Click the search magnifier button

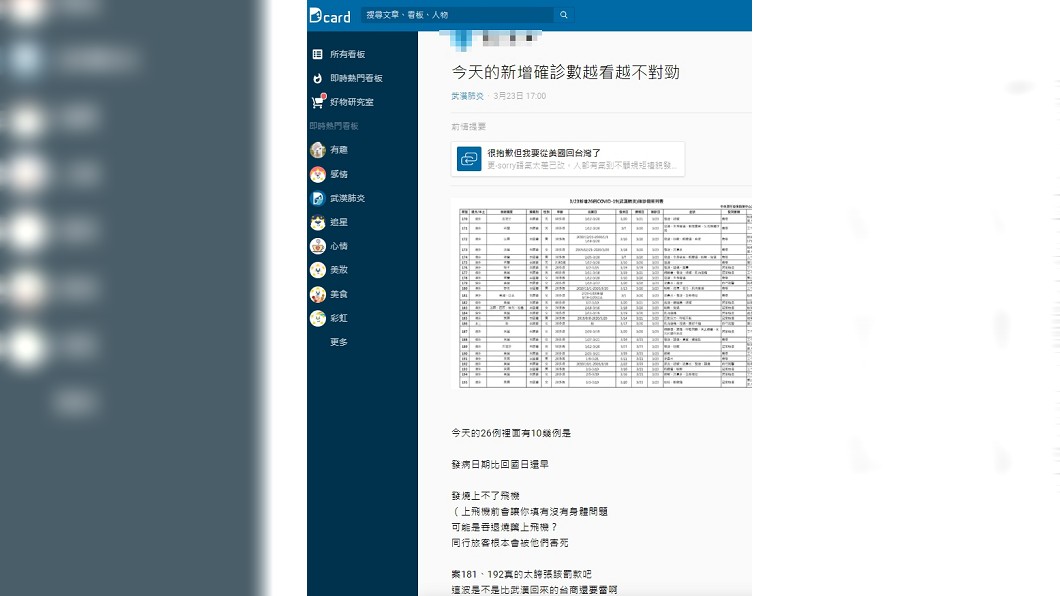[564, 15]
